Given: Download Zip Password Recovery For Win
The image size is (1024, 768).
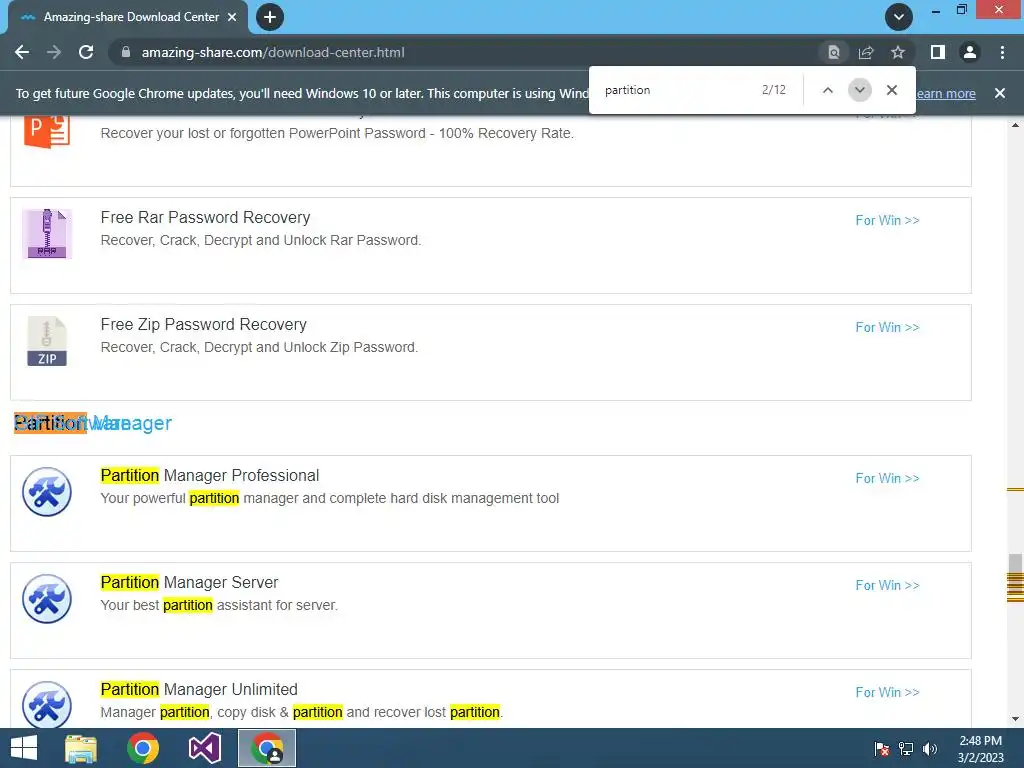Looking at the screenshot, I should [x=887, y=327].
